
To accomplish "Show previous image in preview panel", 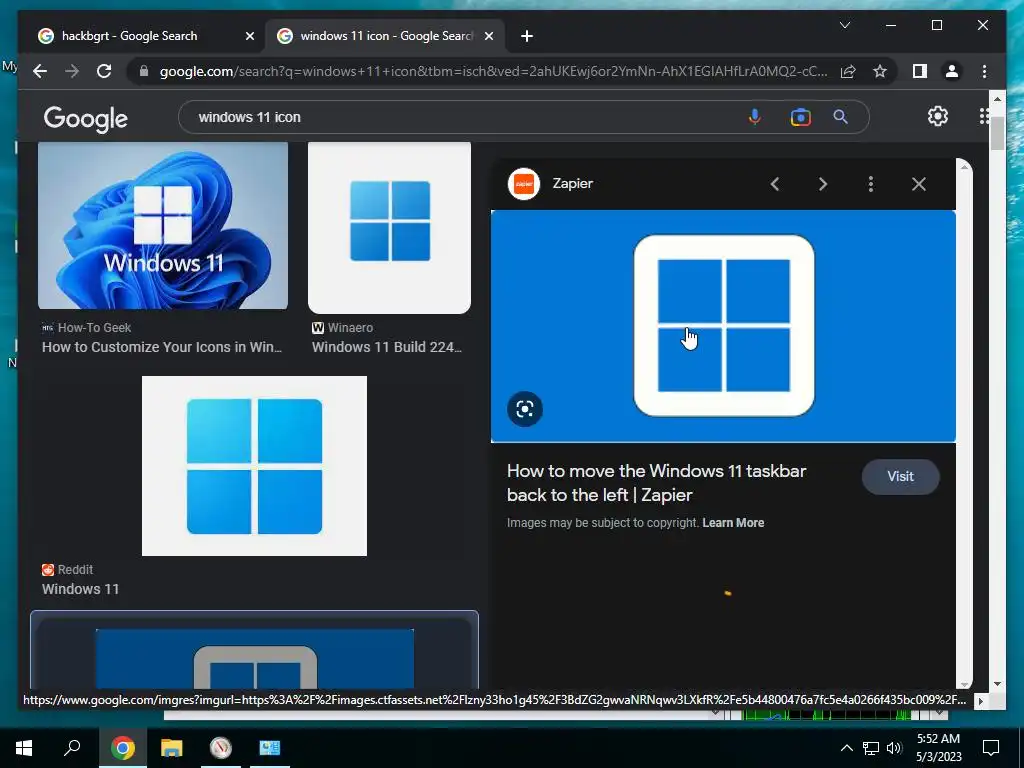I will click(x=775, y=184).
